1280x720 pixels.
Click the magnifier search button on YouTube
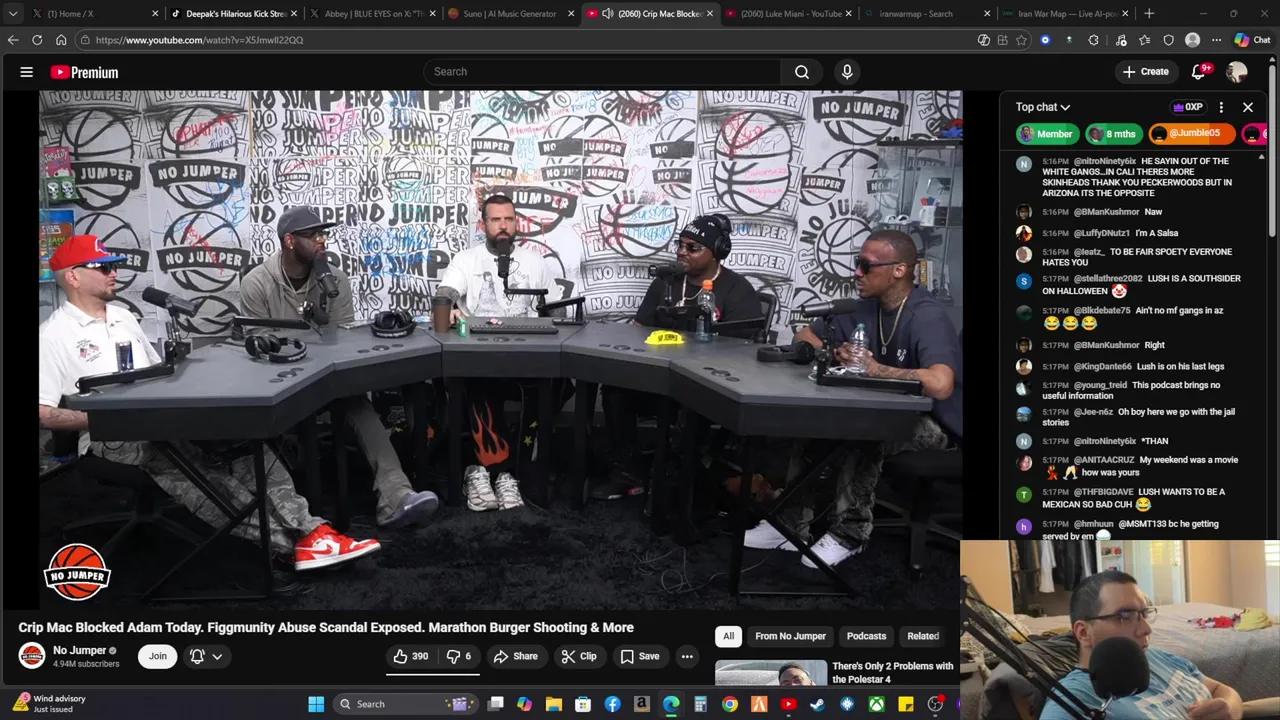(x=802, y=72)
